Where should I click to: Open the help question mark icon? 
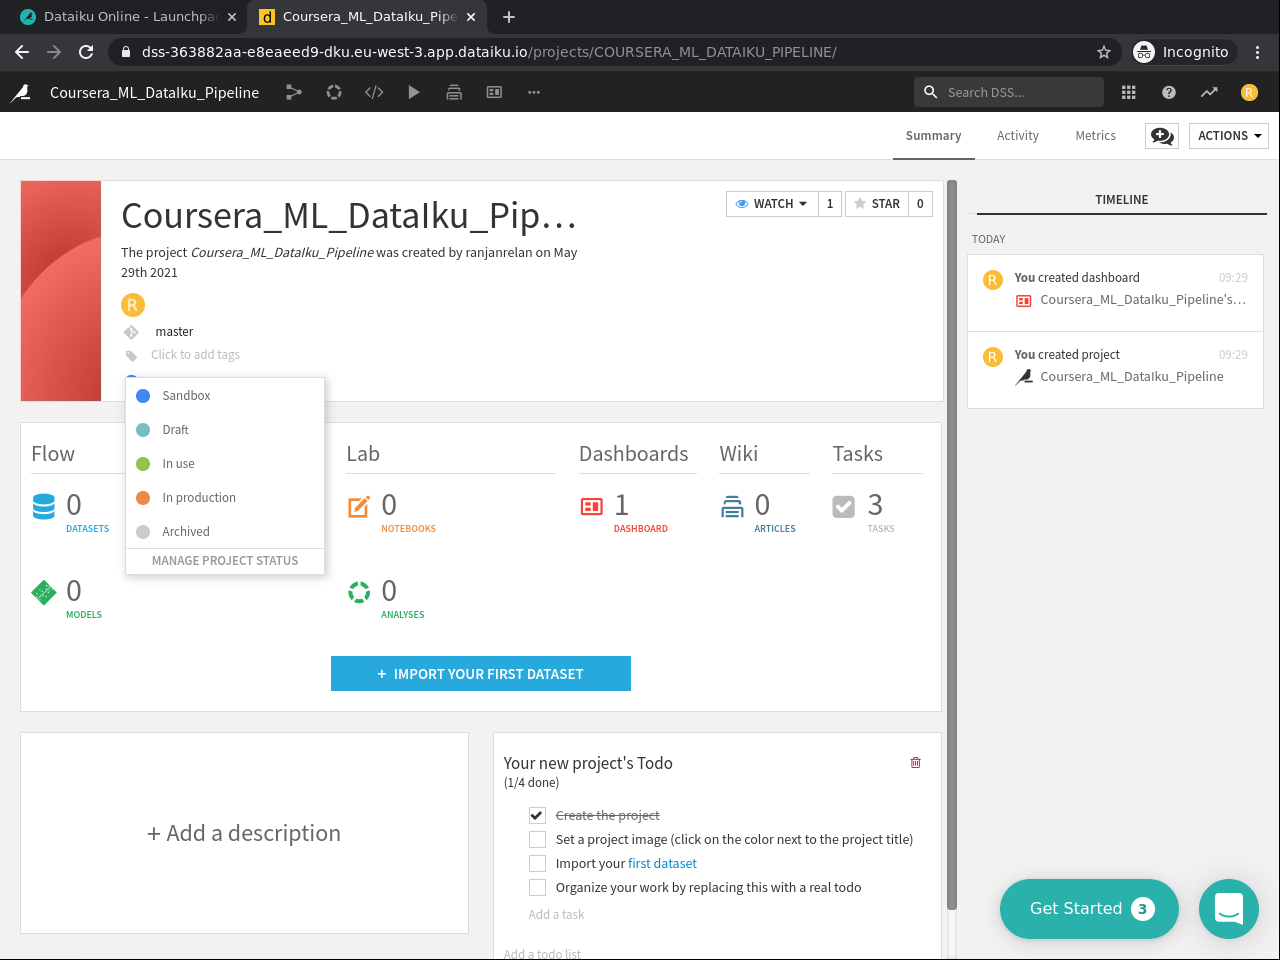pyautogui.click(x=1169, y=92)
